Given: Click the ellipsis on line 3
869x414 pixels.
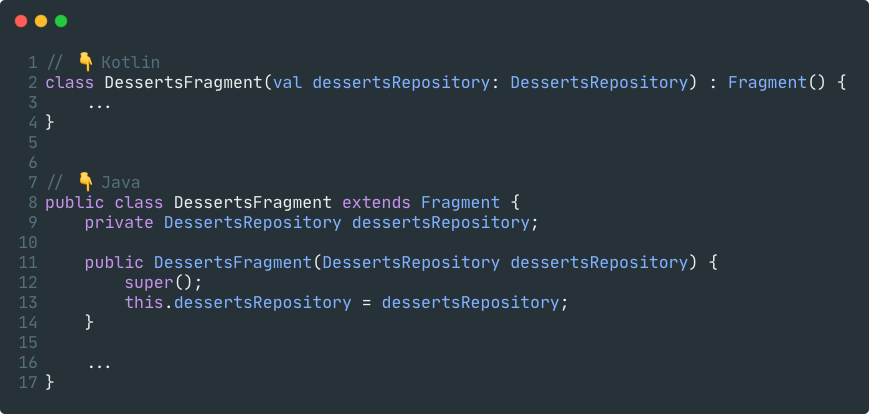Looking at the screenshot, I should pos(99,104).
